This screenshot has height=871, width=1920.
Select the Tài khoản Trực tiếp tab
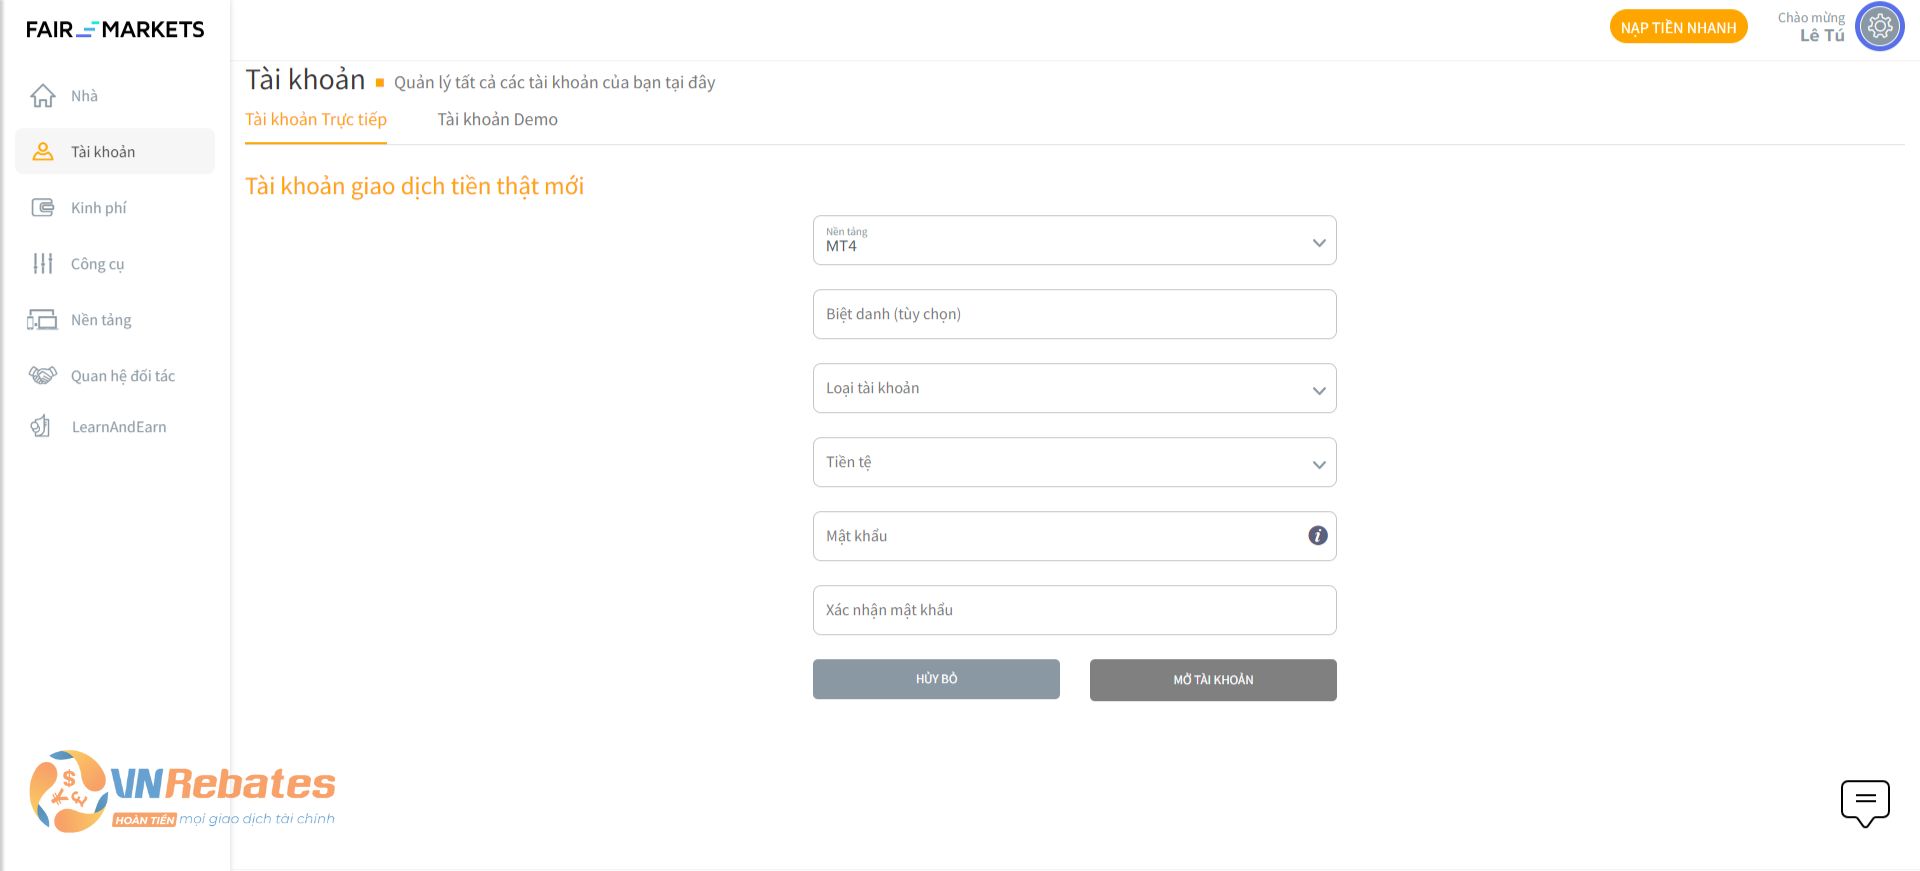point(316,120)
